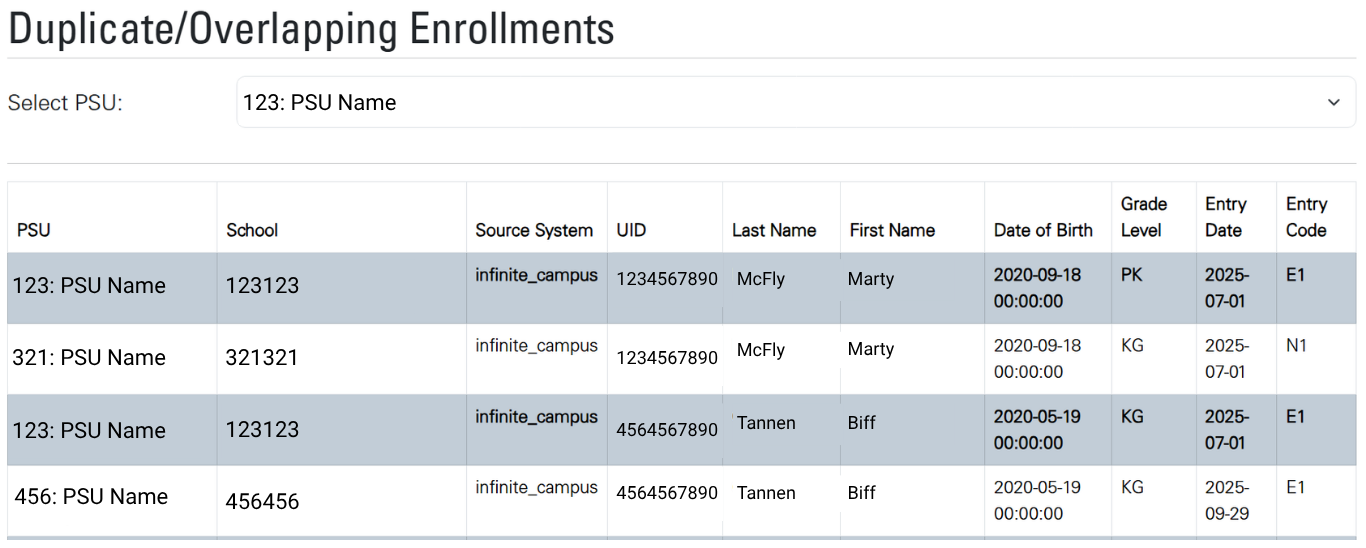Click school number 321321 cell
The height and width of the screenshot is (548, 1366).
[x=262, y=358]
